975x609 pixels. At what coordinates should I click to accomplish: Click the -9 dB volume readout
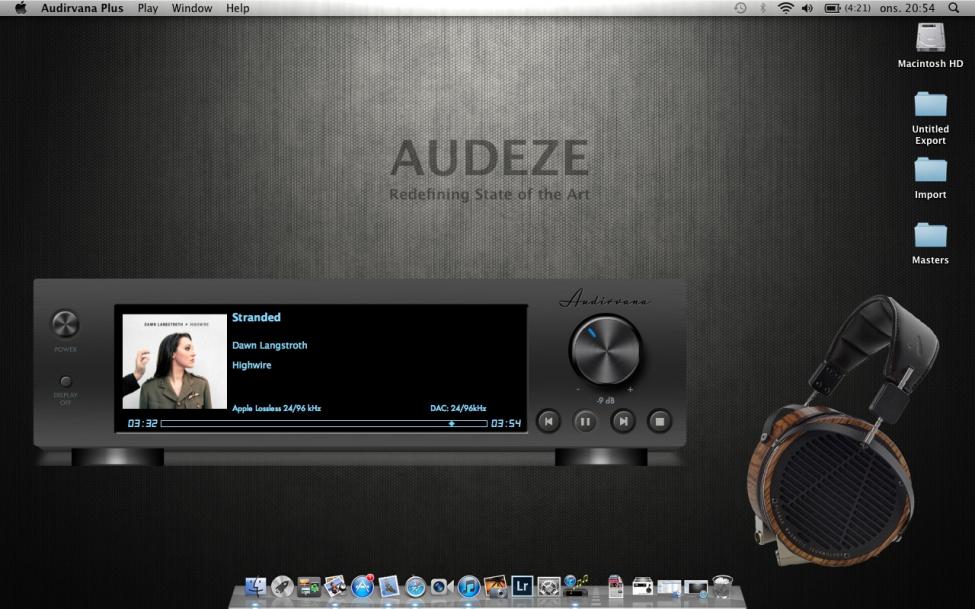(605, 400)
